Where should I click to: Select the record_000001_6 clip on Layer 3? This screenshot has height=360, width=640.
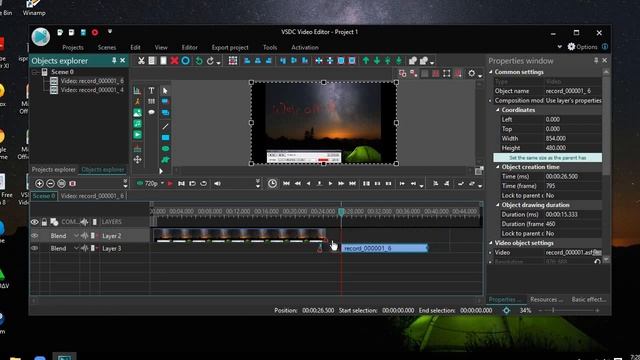(x=384, y=248)
